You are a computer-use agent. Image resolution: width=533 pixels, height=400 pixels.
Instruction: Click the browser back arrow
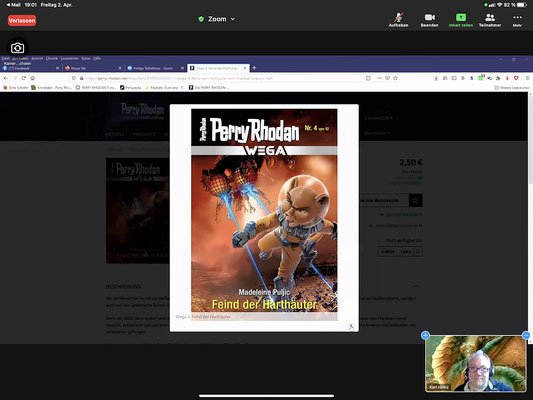[6, 78]
